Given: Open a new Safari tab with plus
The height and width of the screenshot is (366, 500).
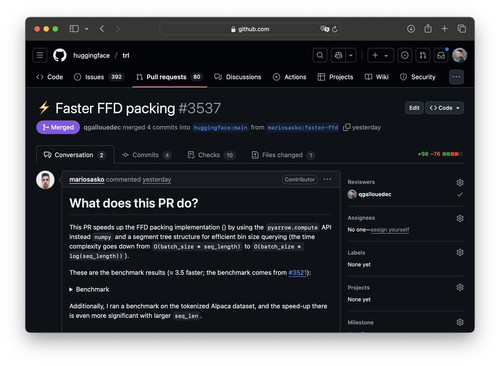Looking at the screenshot, I should tap(444, 29).
